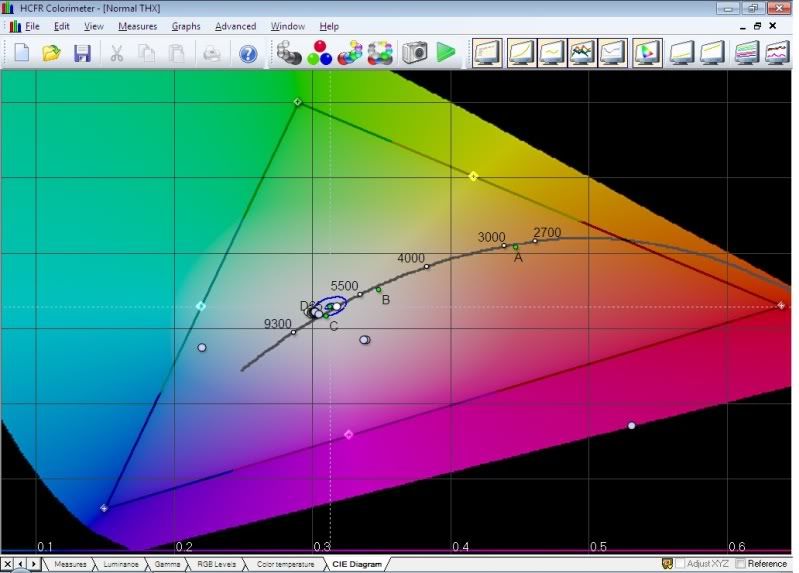799x573 pixels.
Task: Click the Copy icon in the toolbar
Action: [147, 53]
